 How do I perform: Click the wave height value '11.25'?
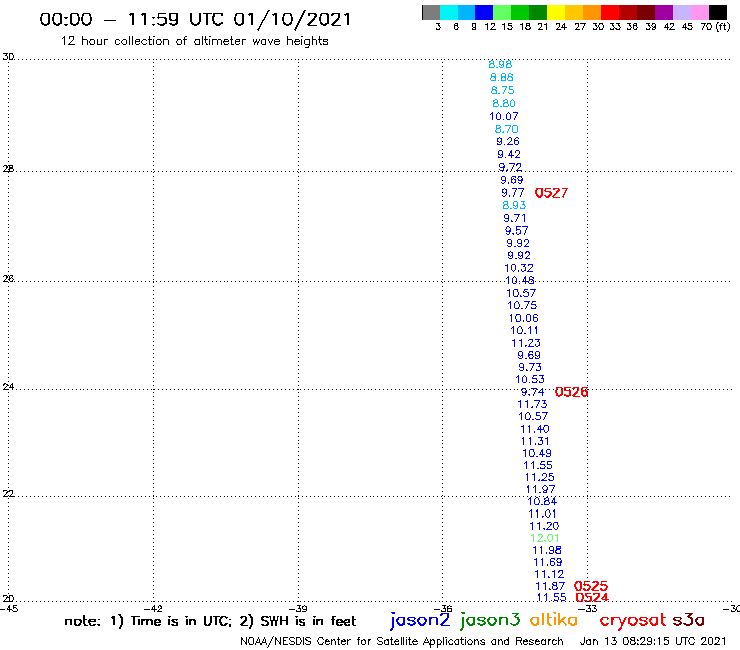[x=540, y=478]
